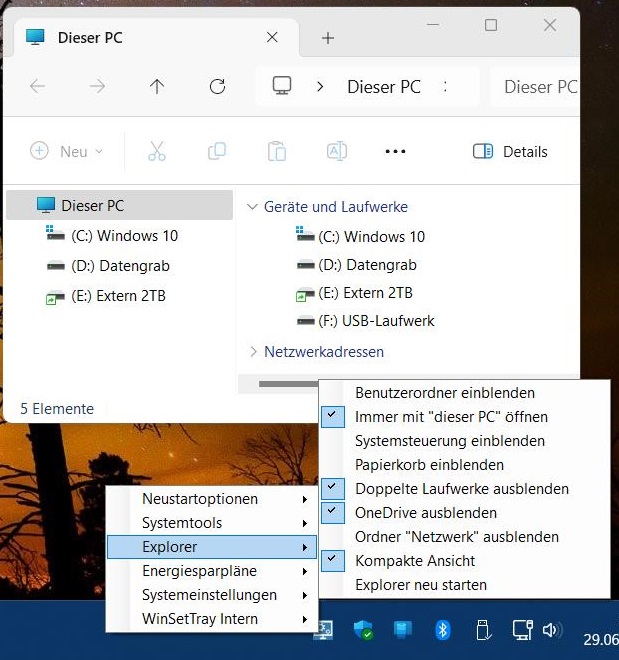Image resolution: width=619 pixels, height=660 pixels.
Task: Select (E:) Extern 2TB drive in main list
Action: 354,293
